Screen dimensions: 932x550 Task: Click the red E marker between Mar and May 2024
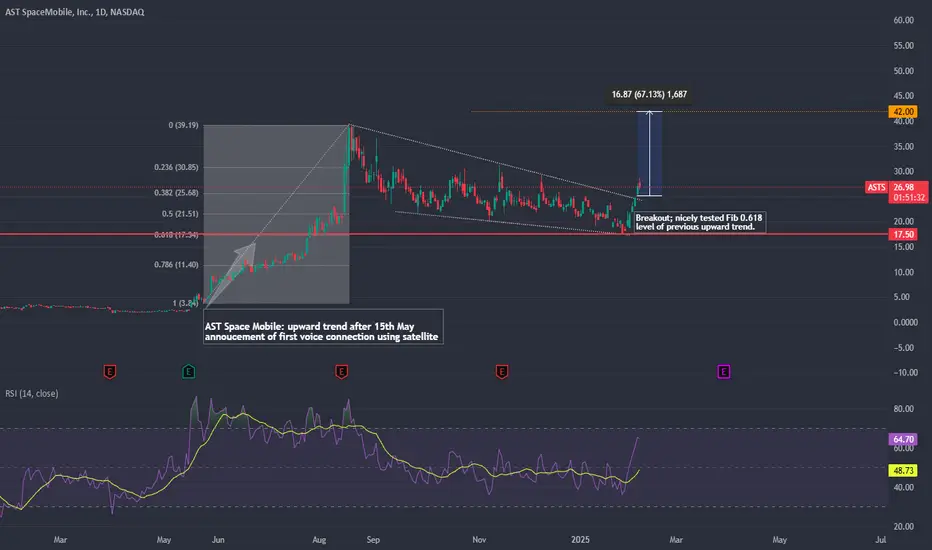(x=109, y=372)
